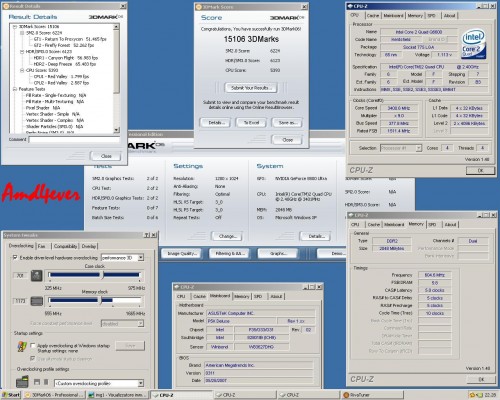Click the core clock chip icon
This screenshot has width=500, height=400.
pos(37,276)
